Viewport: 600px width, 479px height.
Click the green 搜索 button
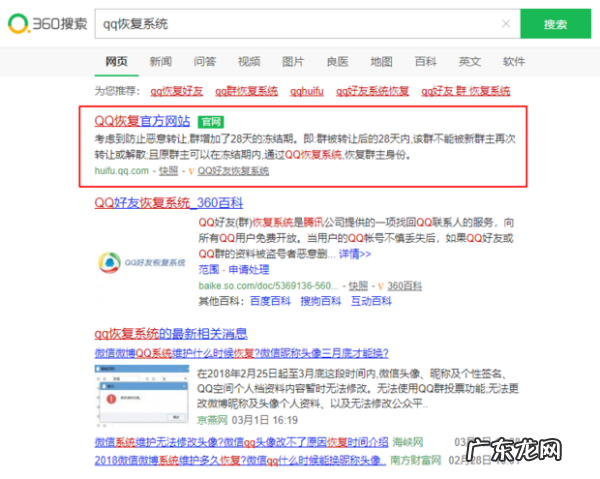pos(555,24)
